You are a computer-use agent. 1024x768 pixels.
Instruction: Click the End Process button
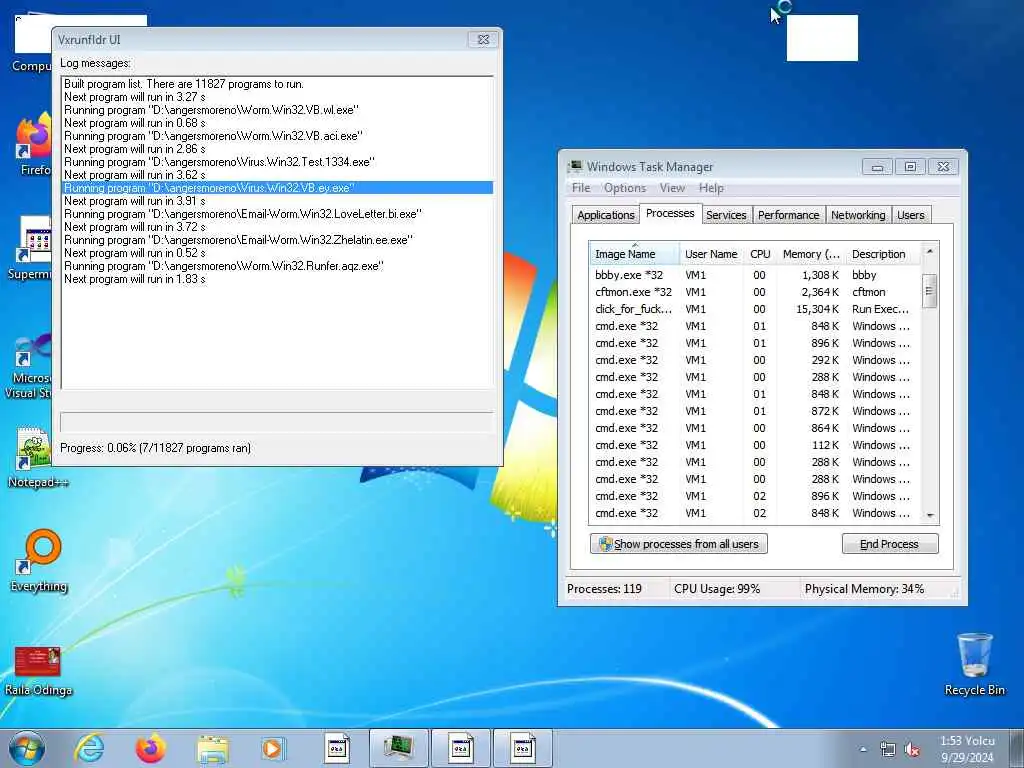(x=890, y=544)
